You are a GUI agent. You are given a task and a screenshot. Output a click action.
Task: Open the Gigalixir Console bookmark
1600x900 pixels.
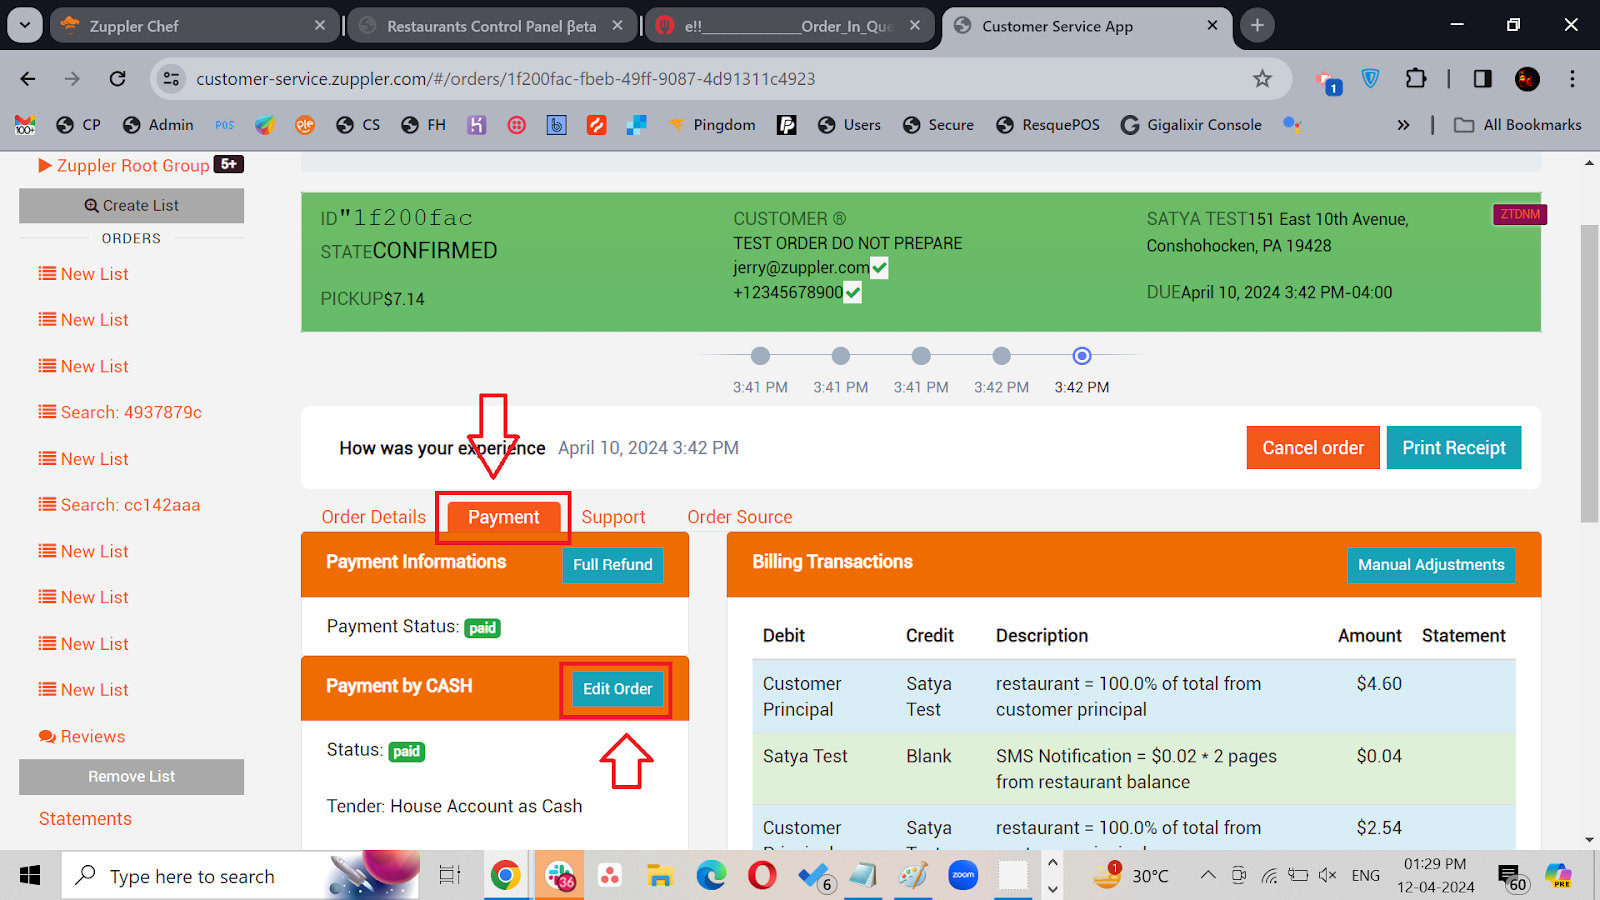[1191, 125]
